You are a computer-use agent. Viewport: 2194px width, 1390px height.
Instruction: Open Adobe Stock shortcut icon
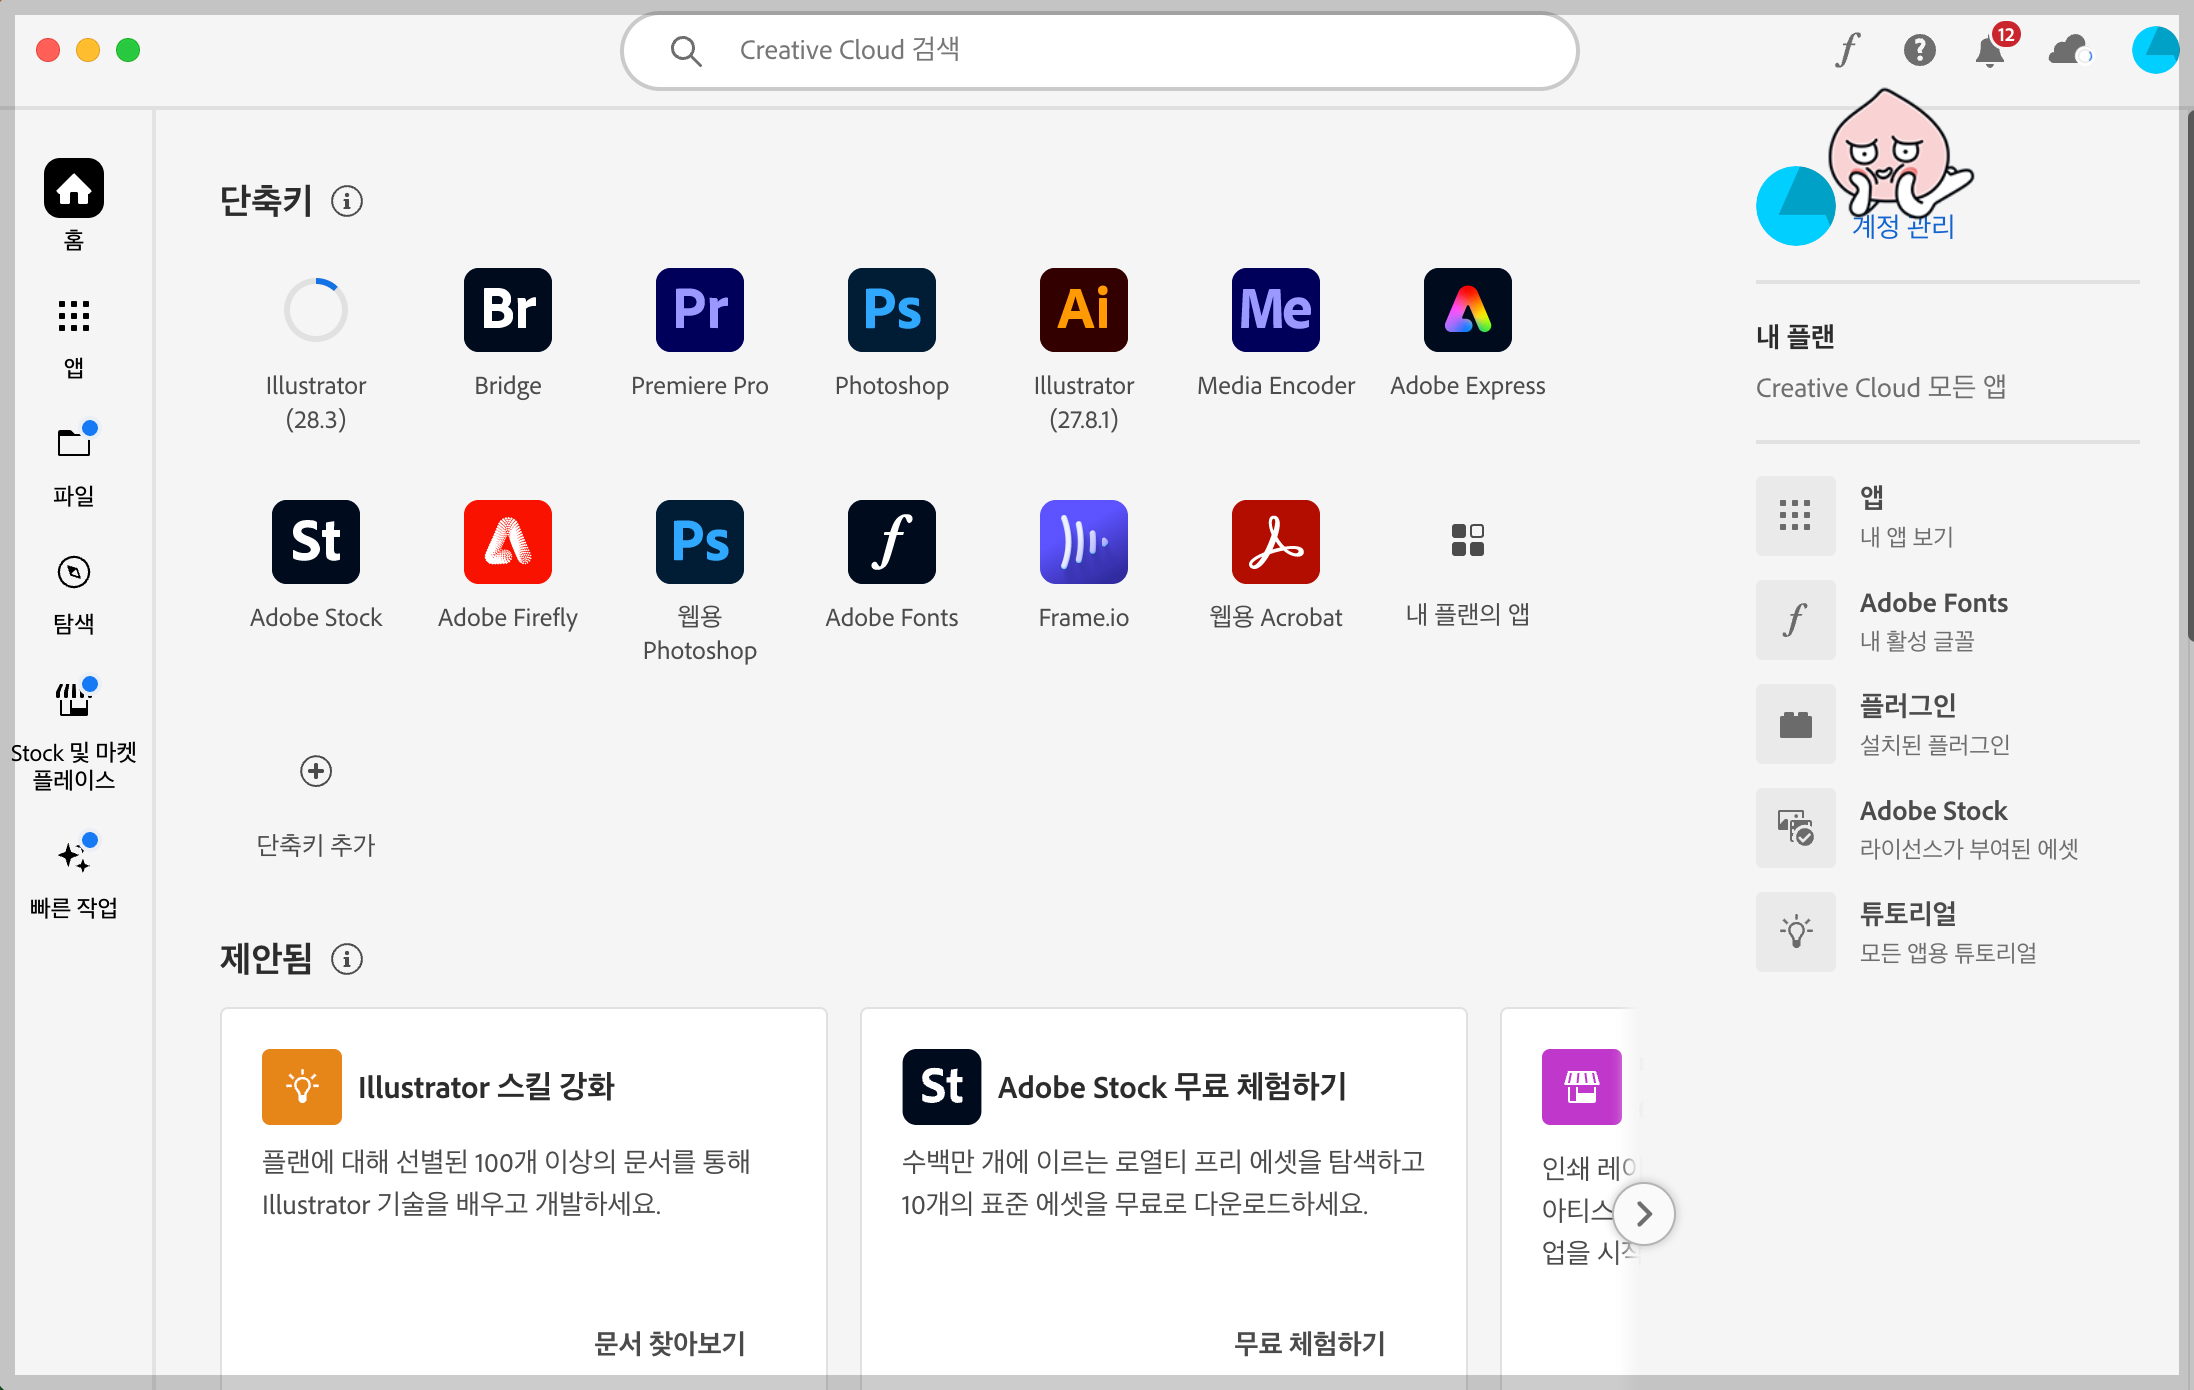315,542
